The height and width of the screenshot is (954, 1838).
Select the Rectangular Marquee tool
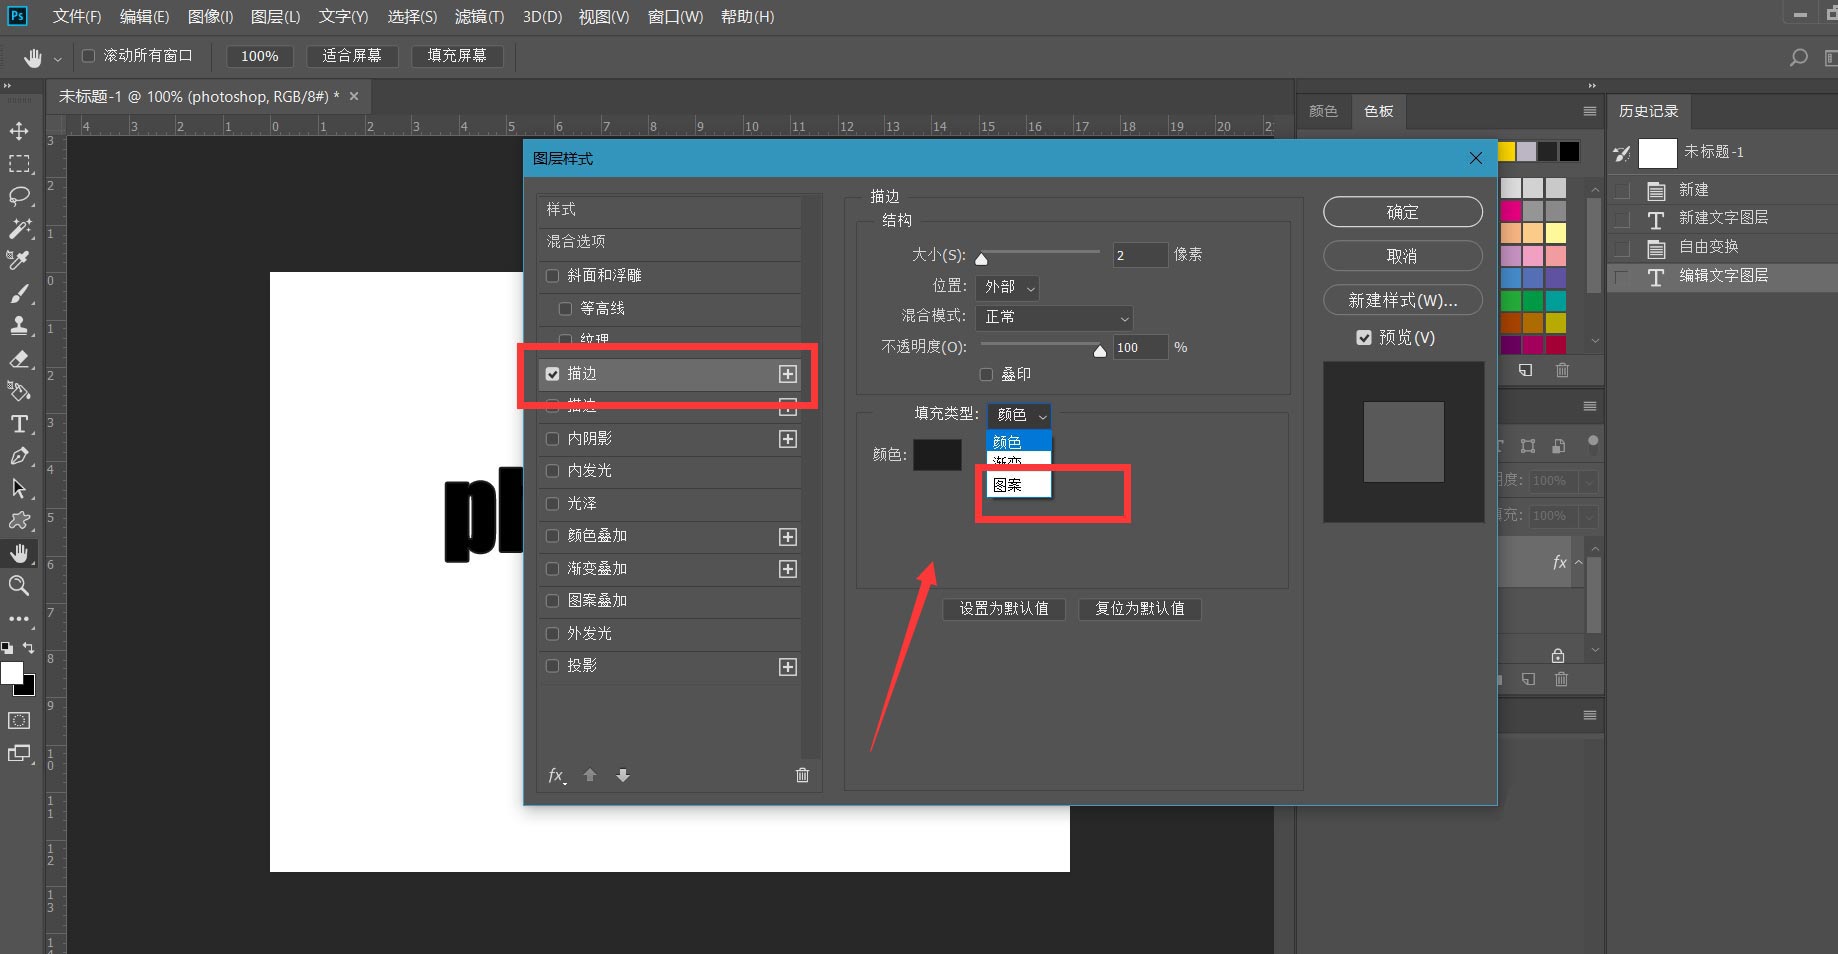coord(19,163)
